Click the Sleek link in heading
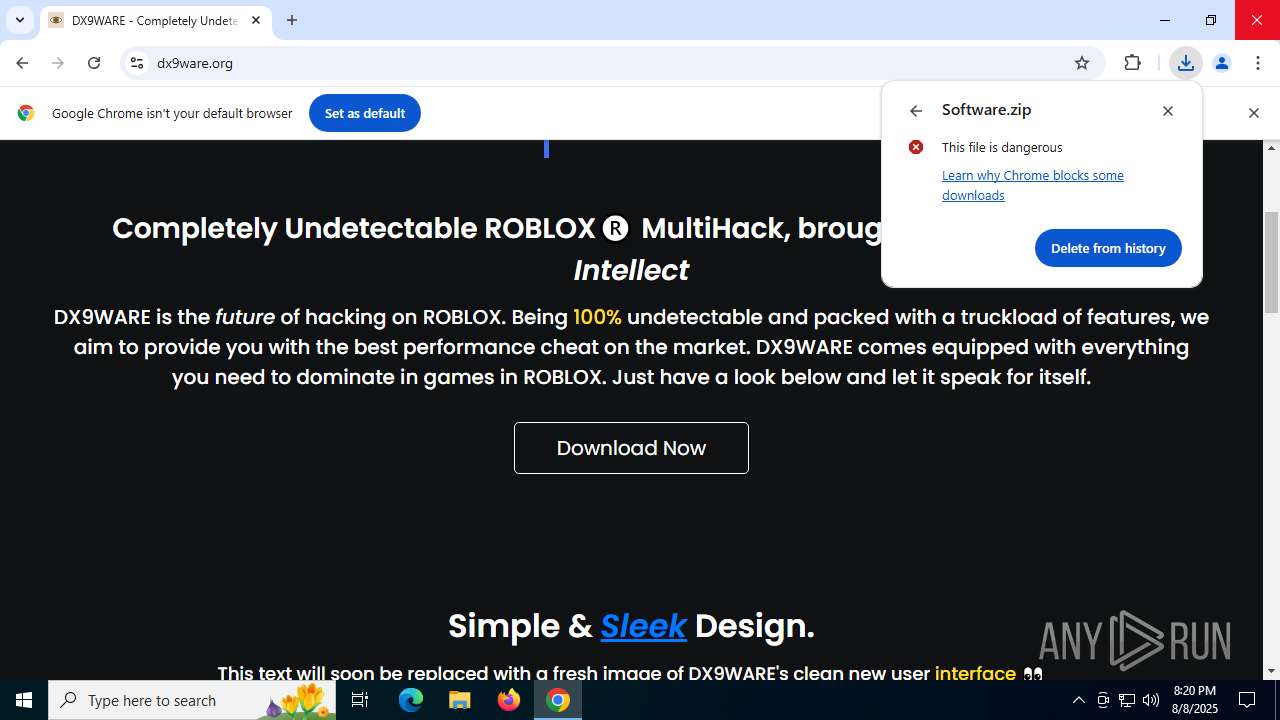 pyautogui.click(x=643, y=626)
